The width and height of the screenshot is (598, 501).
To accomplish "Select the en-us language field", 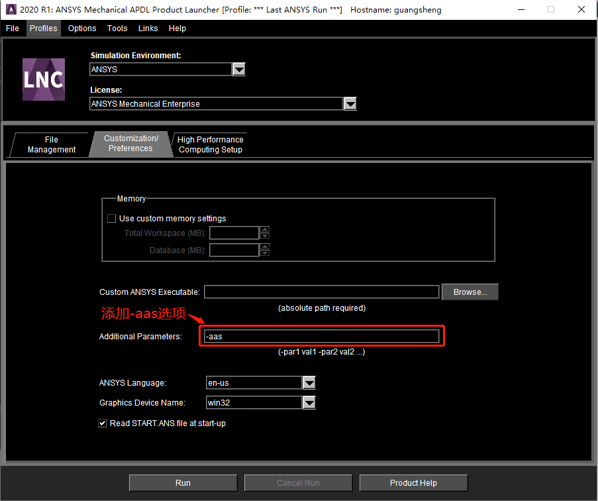I will [x=254, y=382].
